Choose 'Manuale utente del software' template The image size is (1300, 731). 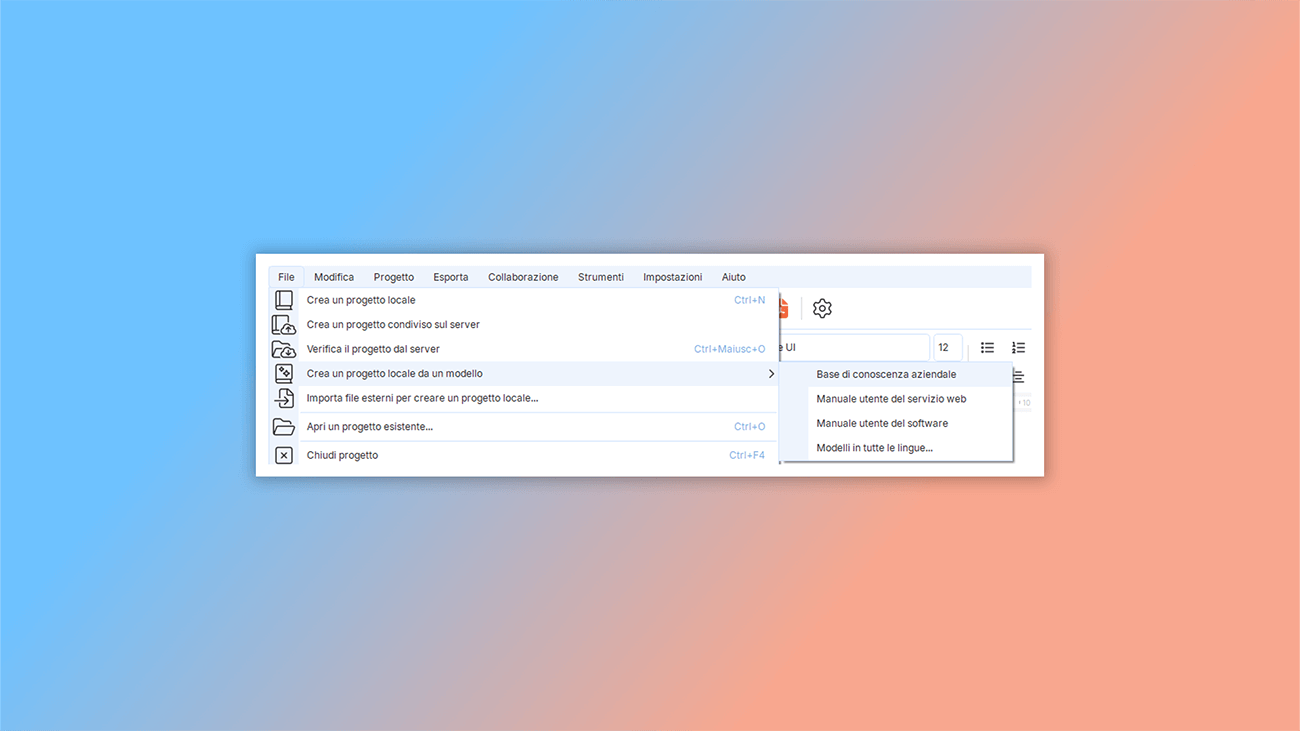881,422
